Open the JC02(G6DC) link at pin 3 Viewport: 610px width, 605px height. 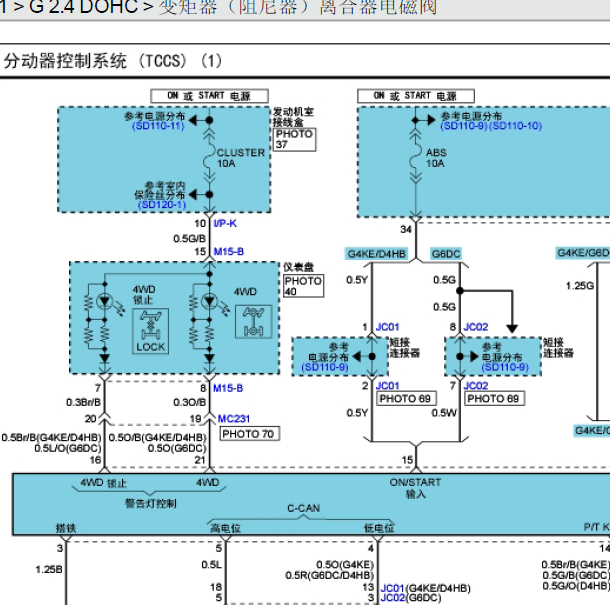coord(411,598)
